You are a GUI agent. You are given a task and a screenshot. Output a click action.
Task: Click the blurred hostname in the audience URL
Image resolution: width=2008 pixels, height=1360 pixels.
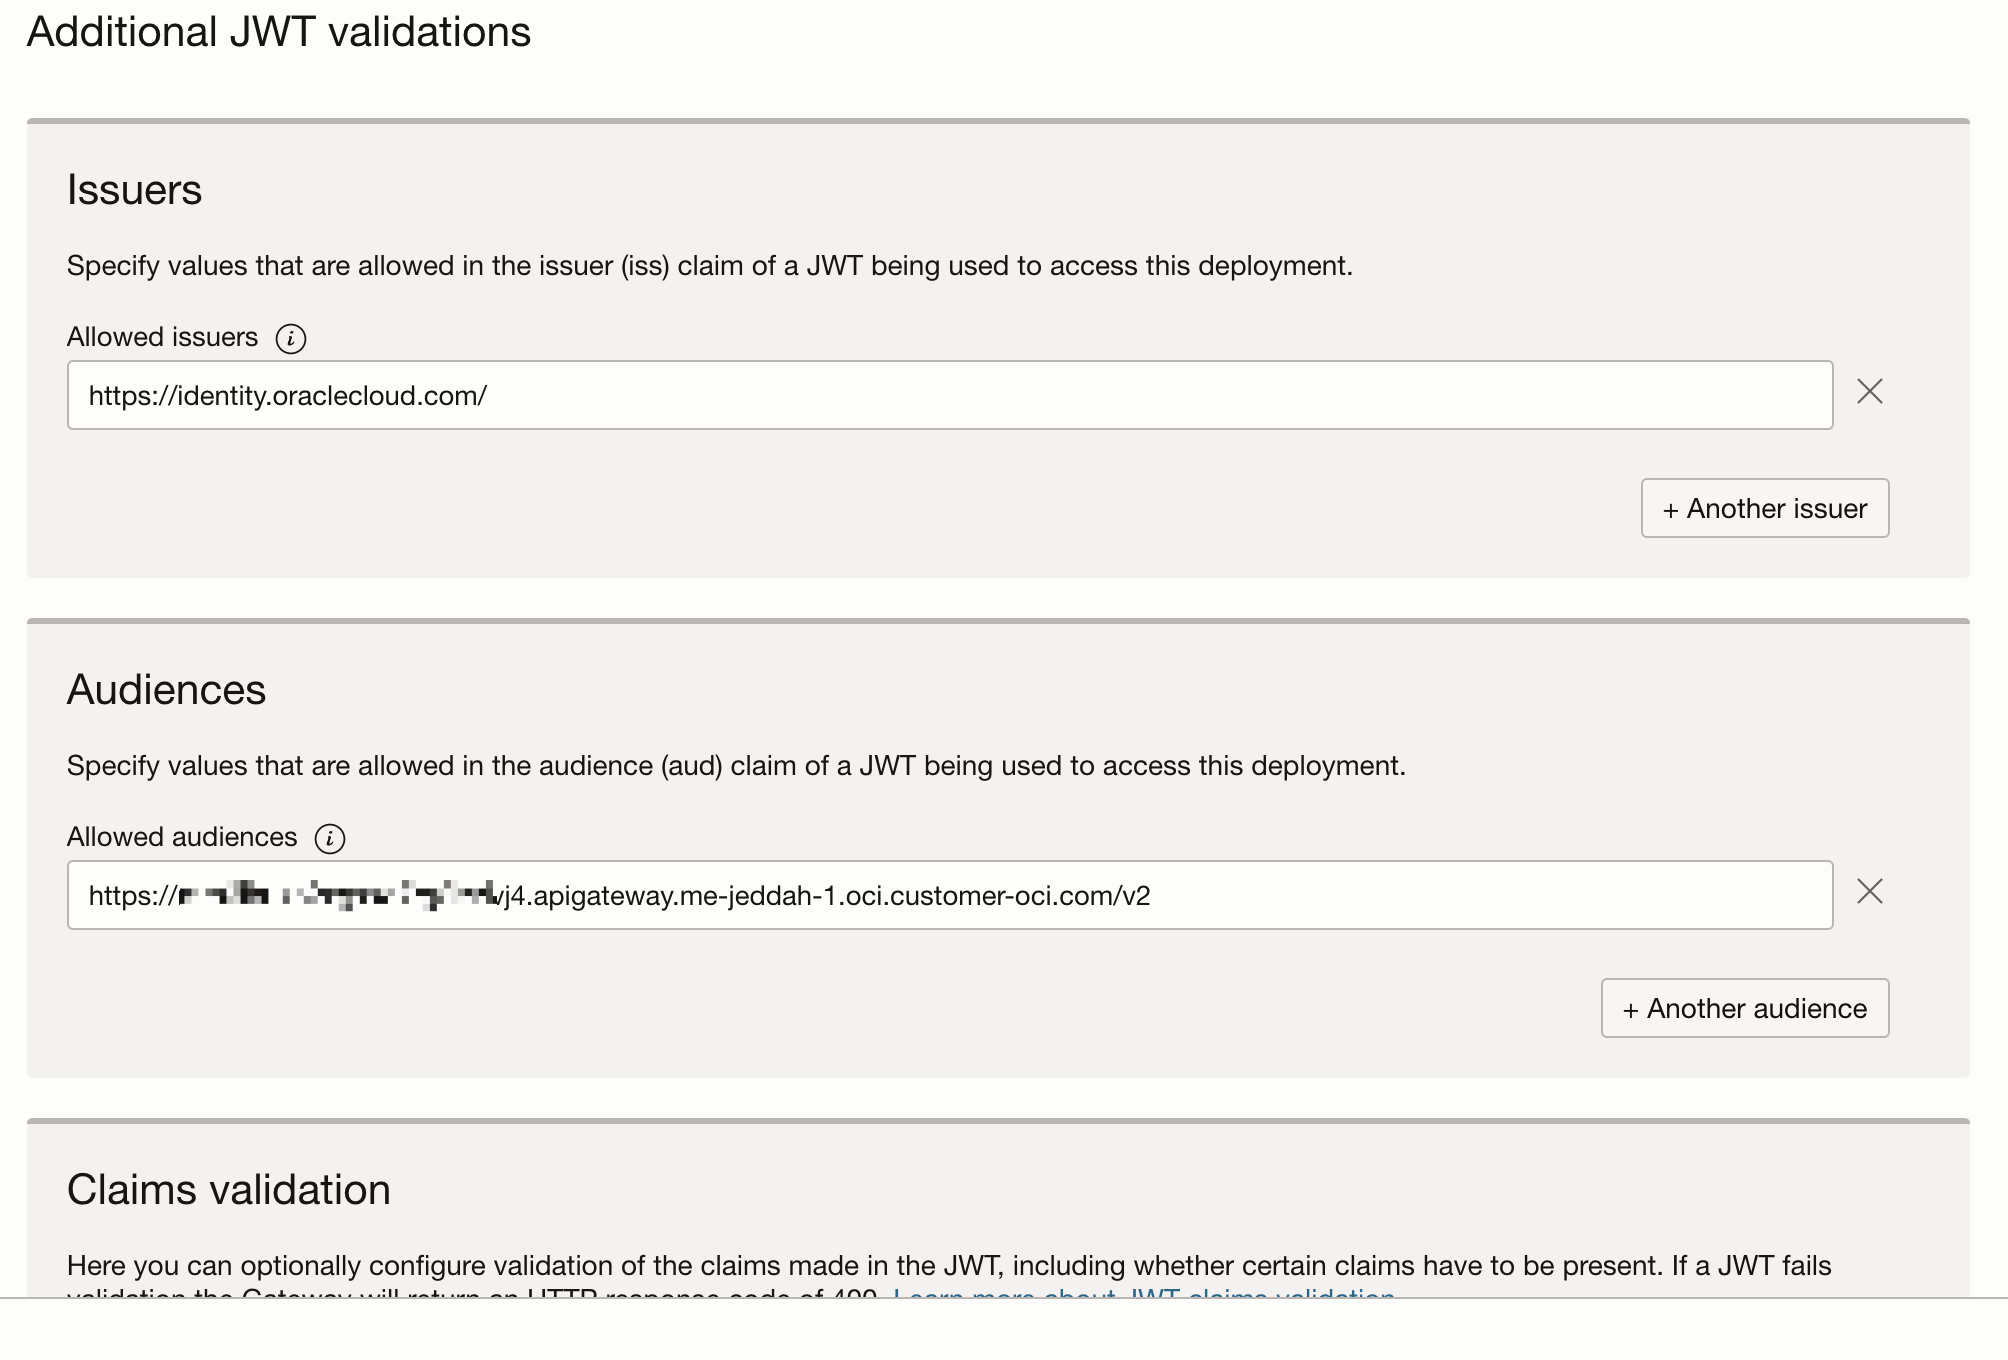pyautogui.click(x=336, y=896)
